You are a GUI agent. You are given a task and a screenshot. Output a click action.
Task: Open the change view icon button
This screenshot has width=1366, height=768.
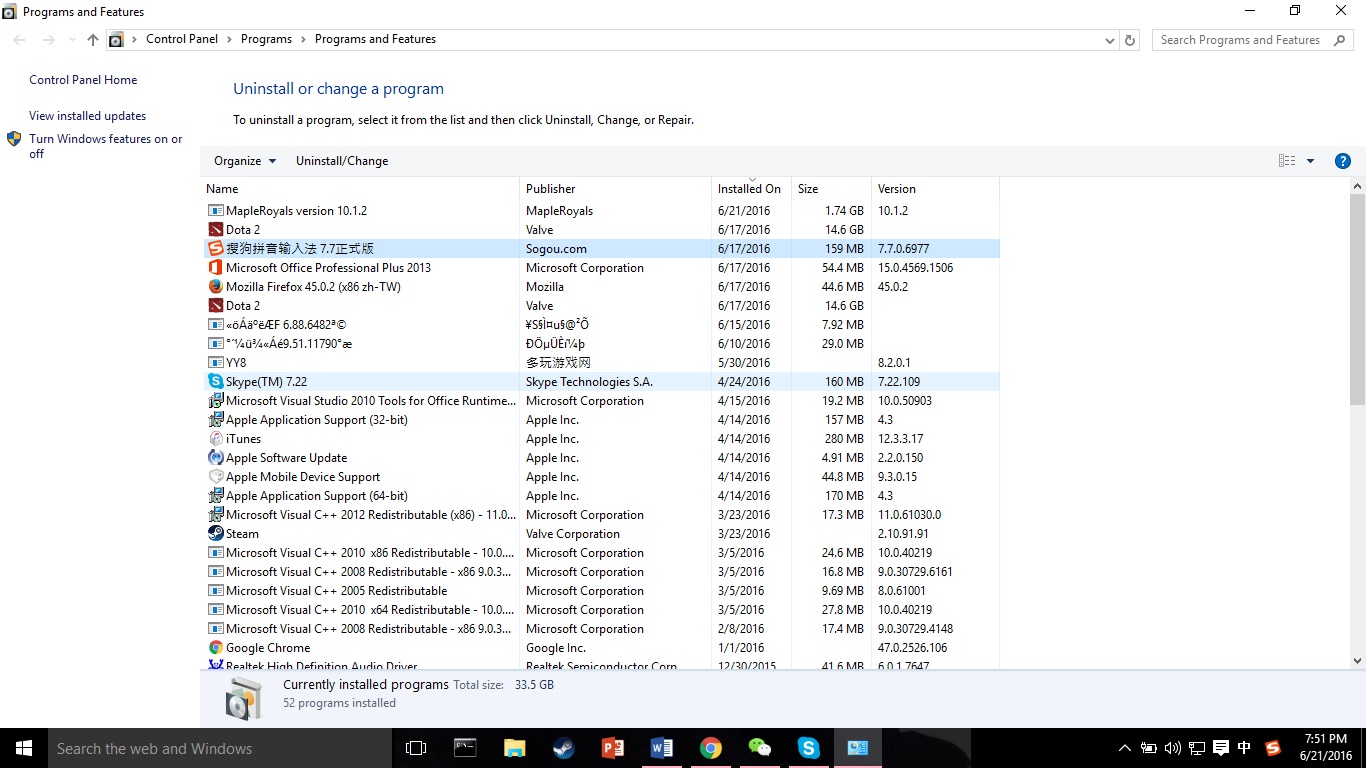pos(1287,161)
